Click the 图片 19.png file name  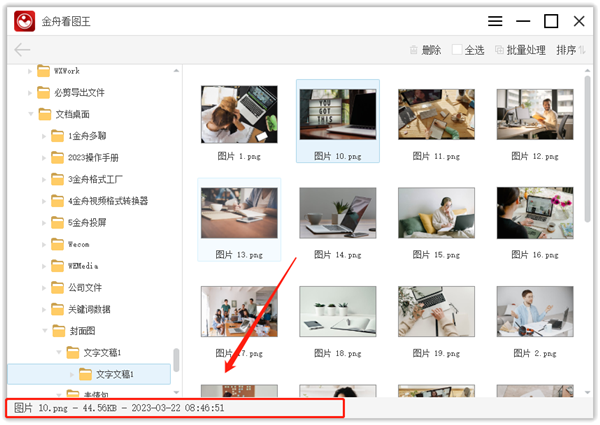point(436,353)
